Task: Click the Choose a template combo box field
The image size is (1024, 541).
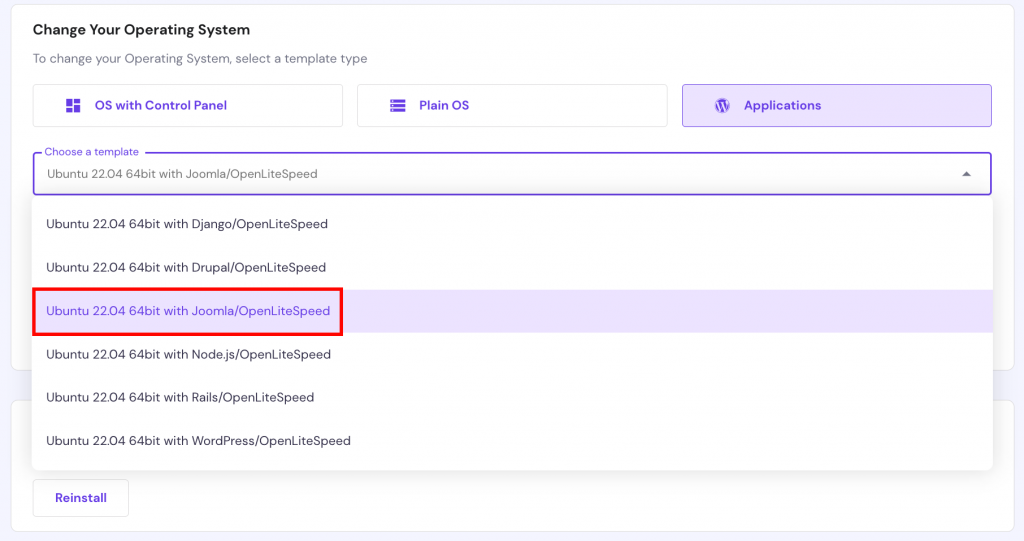Action: tap(500, 174)
